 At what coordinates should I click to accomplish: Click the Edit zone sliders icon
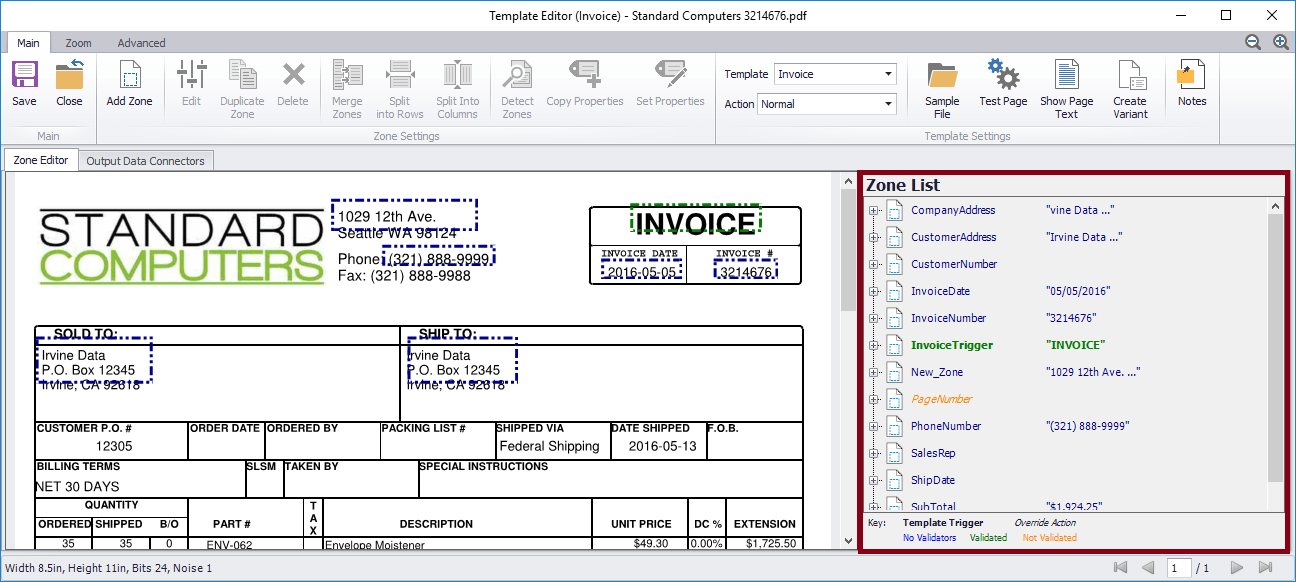click(x=191, y=76)
